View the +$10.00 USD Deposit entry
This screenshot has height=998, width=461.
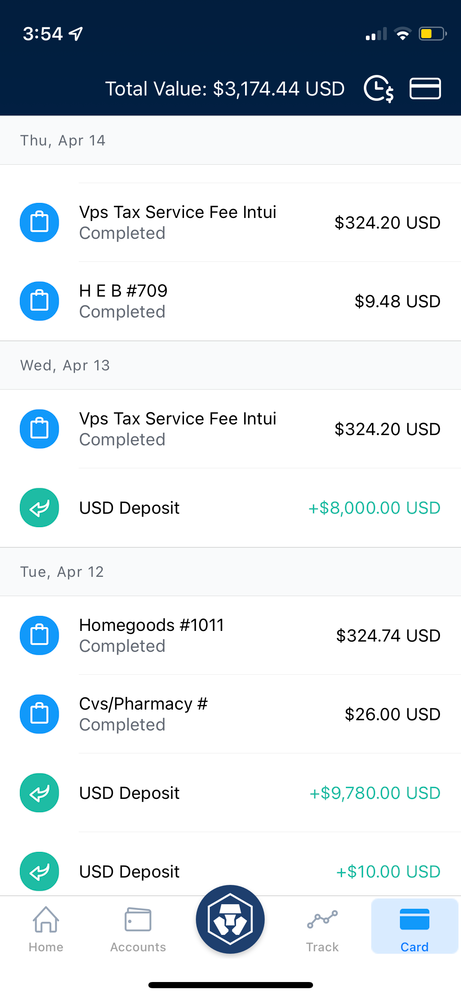click(230, 871)
